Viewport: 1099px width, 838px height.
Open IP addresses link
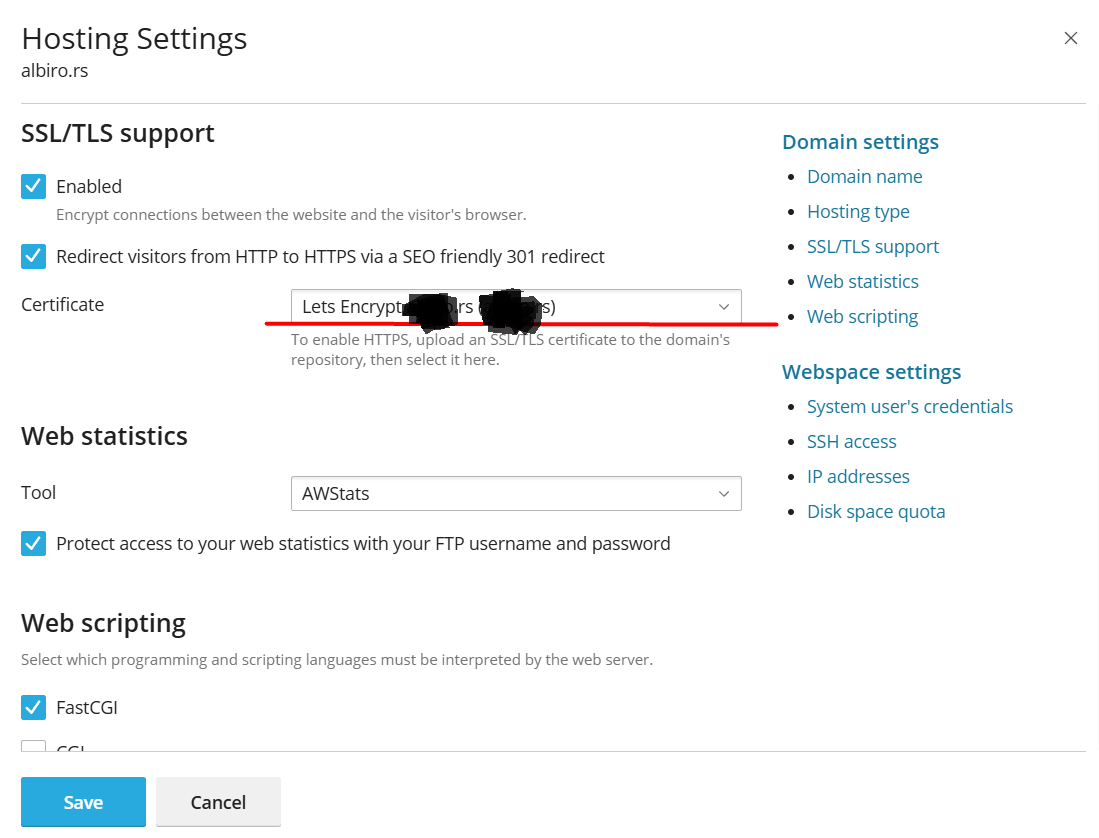[x=858, y=476]
